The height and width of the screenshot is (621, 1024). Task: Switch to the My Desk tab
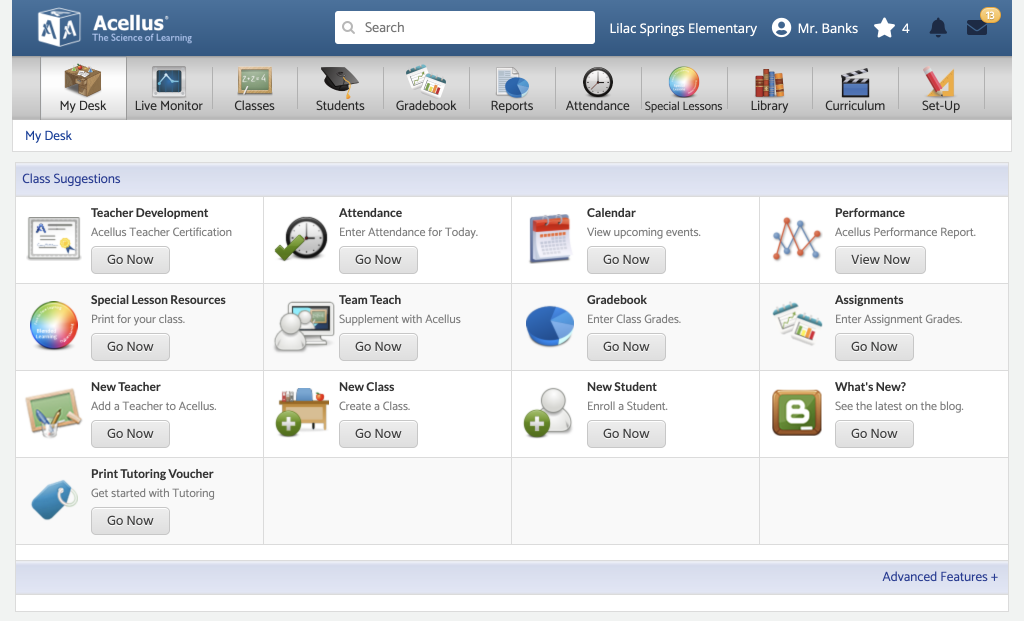pos(83,88)
